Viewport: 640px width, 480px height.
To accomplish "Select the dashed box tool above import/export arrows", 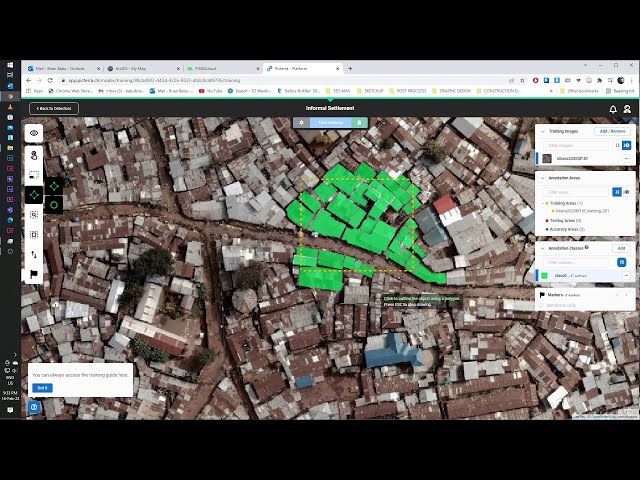I will (34, 234).
